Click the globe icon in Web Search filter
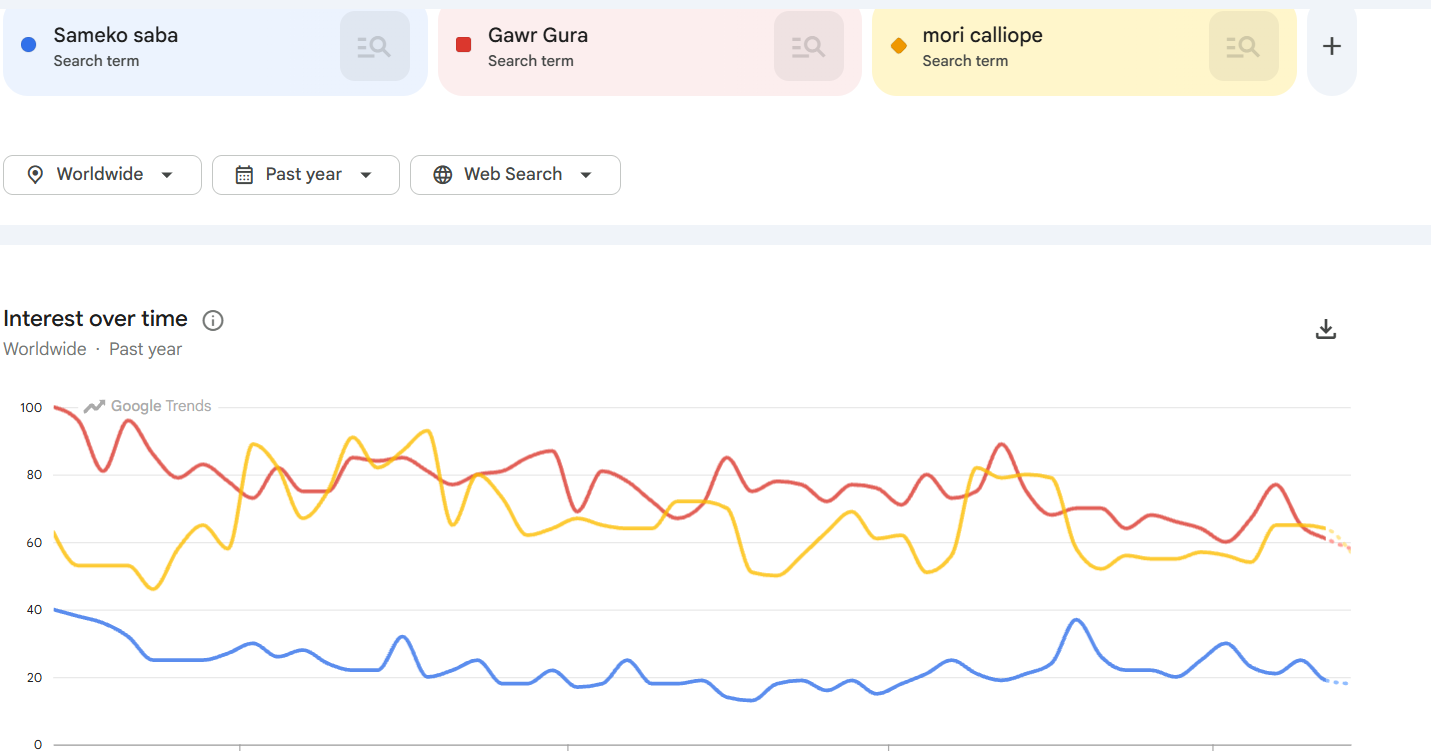Screen dimensions: 1431x751 click(443, 175)
